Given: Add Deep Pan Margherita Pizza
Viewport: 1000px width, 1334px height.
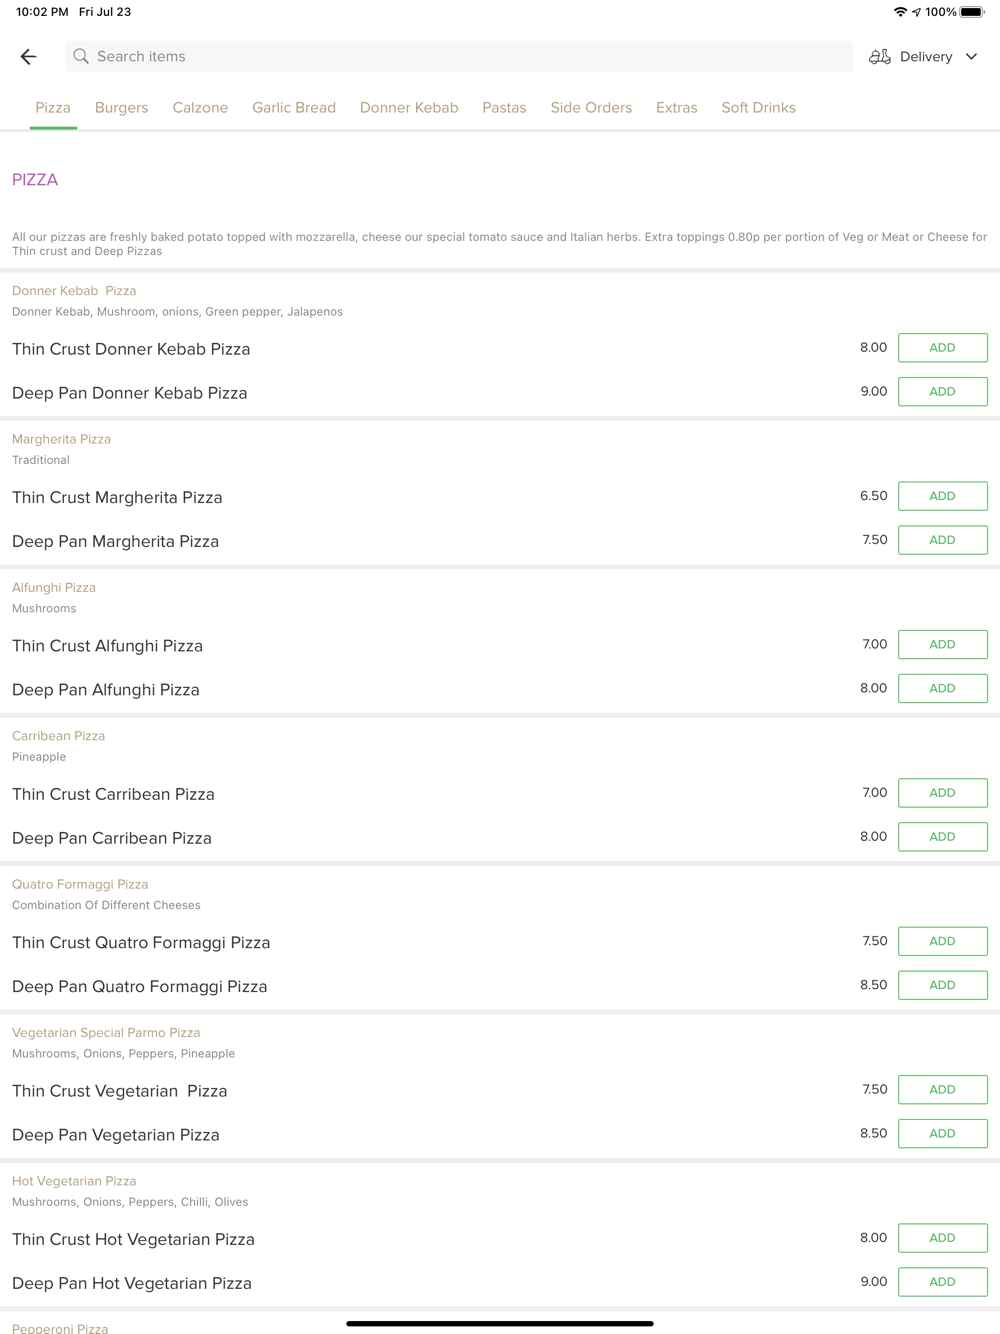Looking at the screenshot, I should (942, 540).
